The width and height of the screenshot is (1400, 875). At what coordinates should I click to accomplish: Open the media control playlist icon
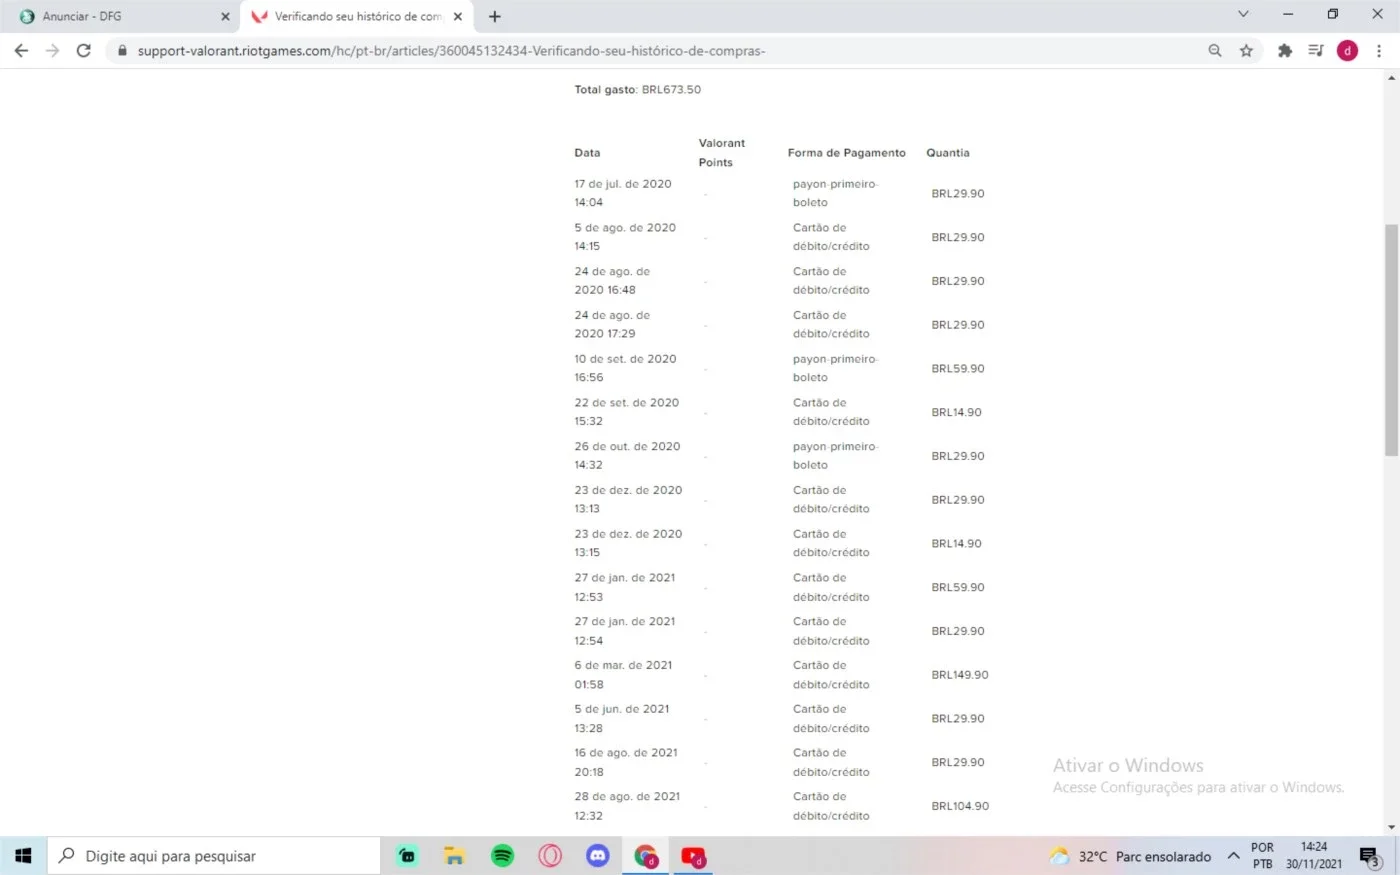pyautogui.click(x=1316, y=50)
